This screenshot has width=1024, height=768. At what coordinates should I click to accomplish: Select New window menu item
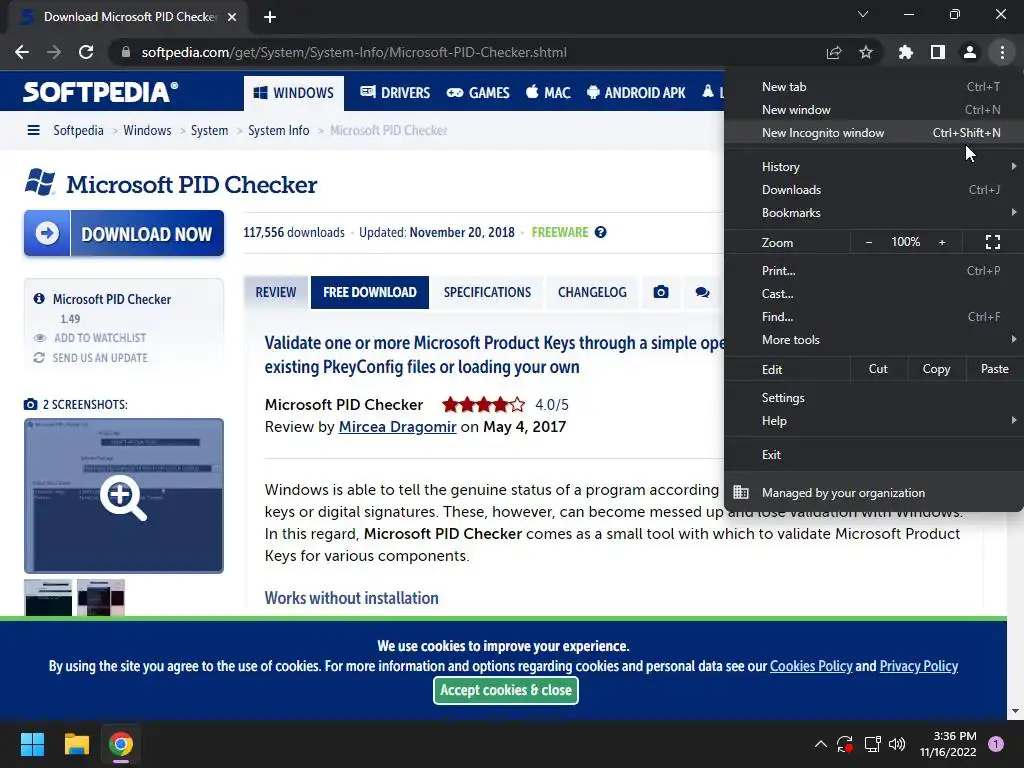874,110
